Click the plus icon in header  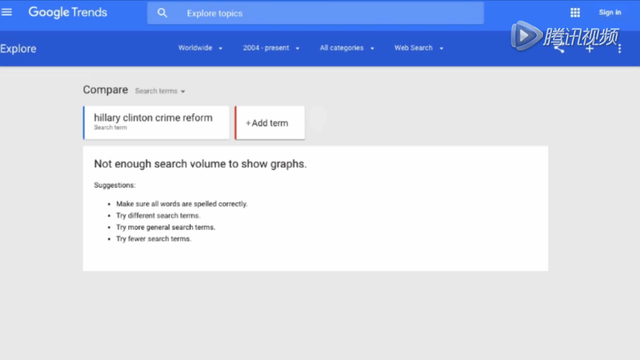click(589, 49)
